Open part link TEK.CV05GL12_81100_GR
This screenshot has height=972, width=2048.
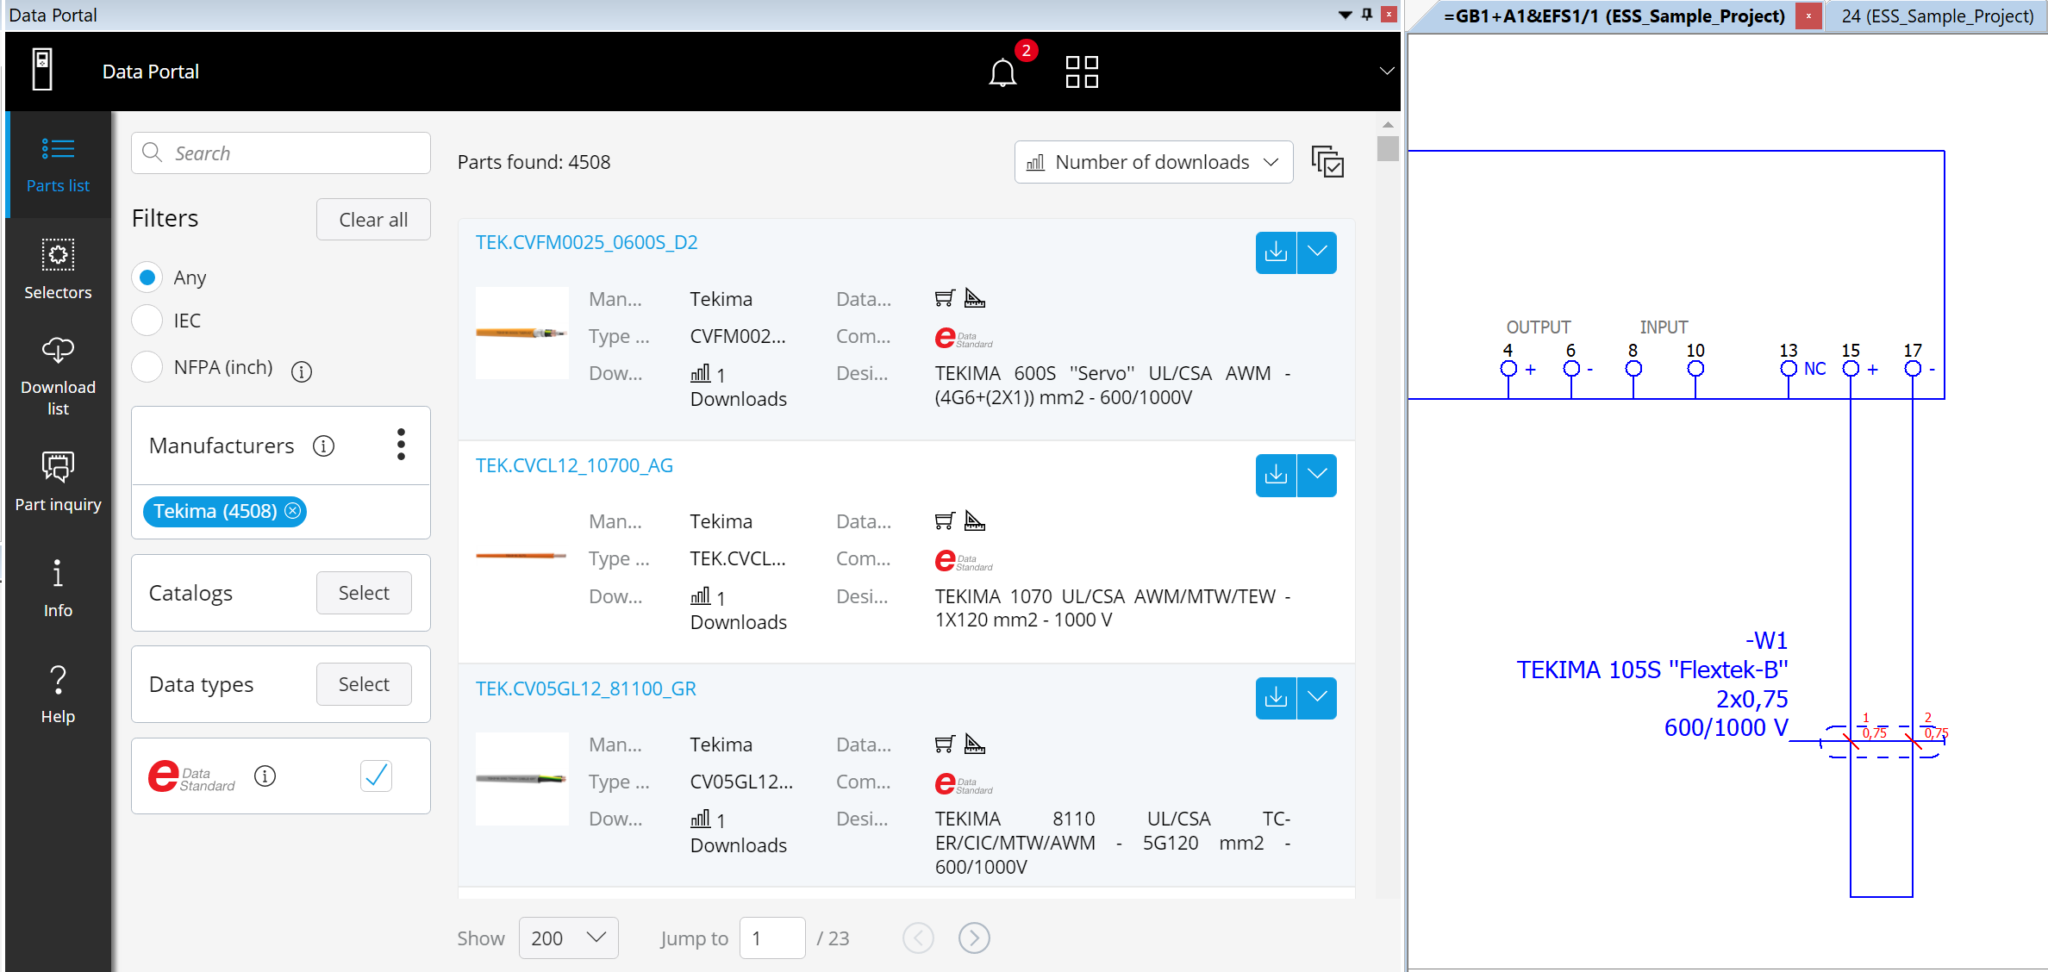(586, 689)
